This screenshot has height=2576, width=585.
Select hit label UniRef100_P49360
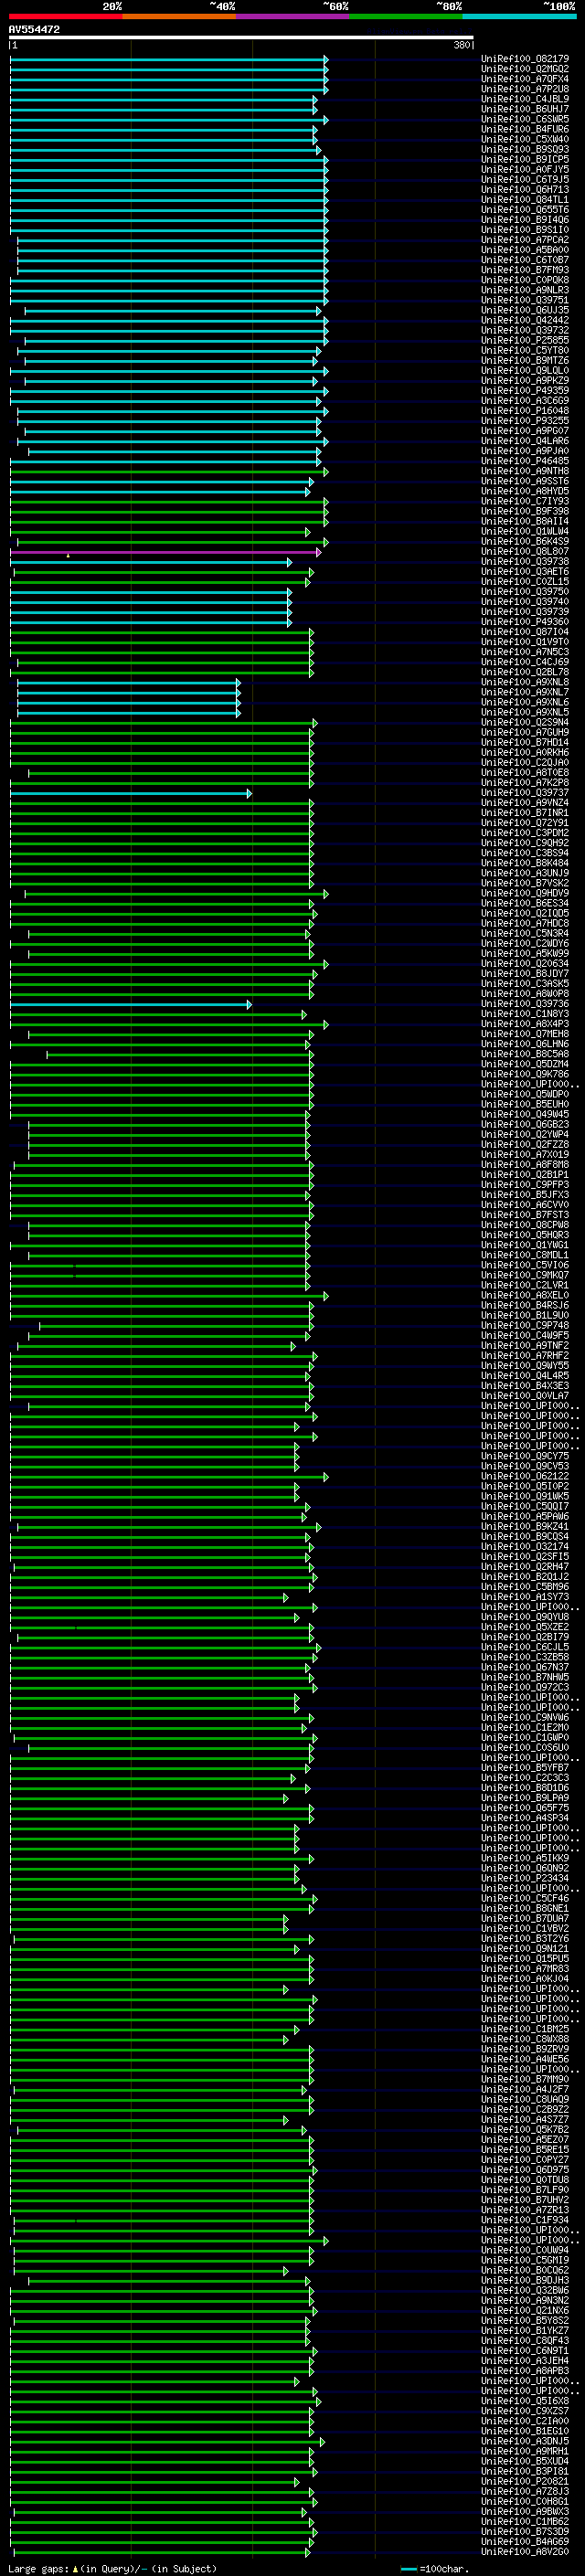pyautogui.click(x=525, y=622)
